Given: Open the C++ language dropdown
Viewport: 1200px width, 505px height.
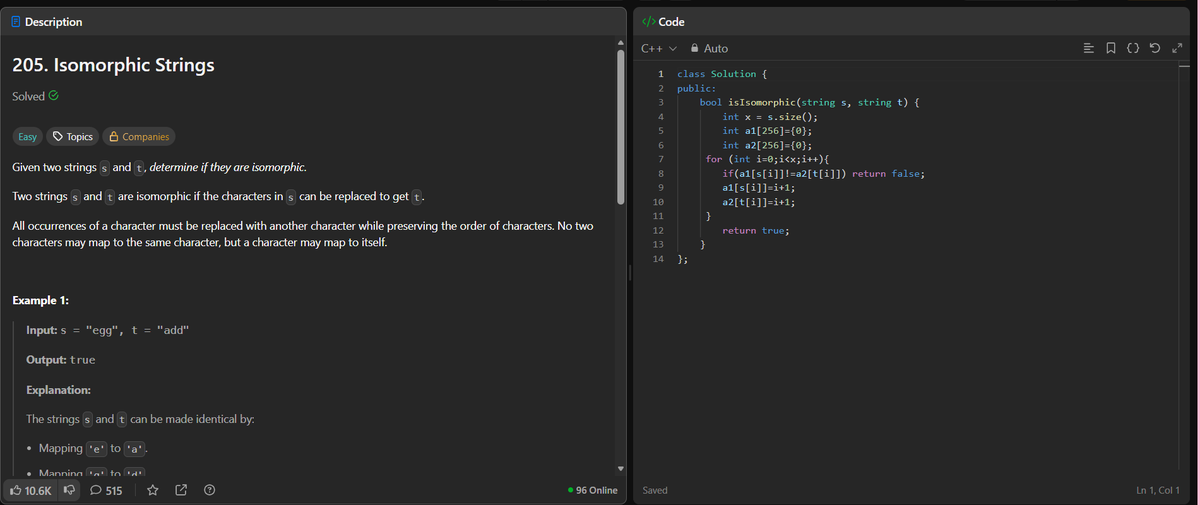Looking at the screenshot, I should point(659,48).
